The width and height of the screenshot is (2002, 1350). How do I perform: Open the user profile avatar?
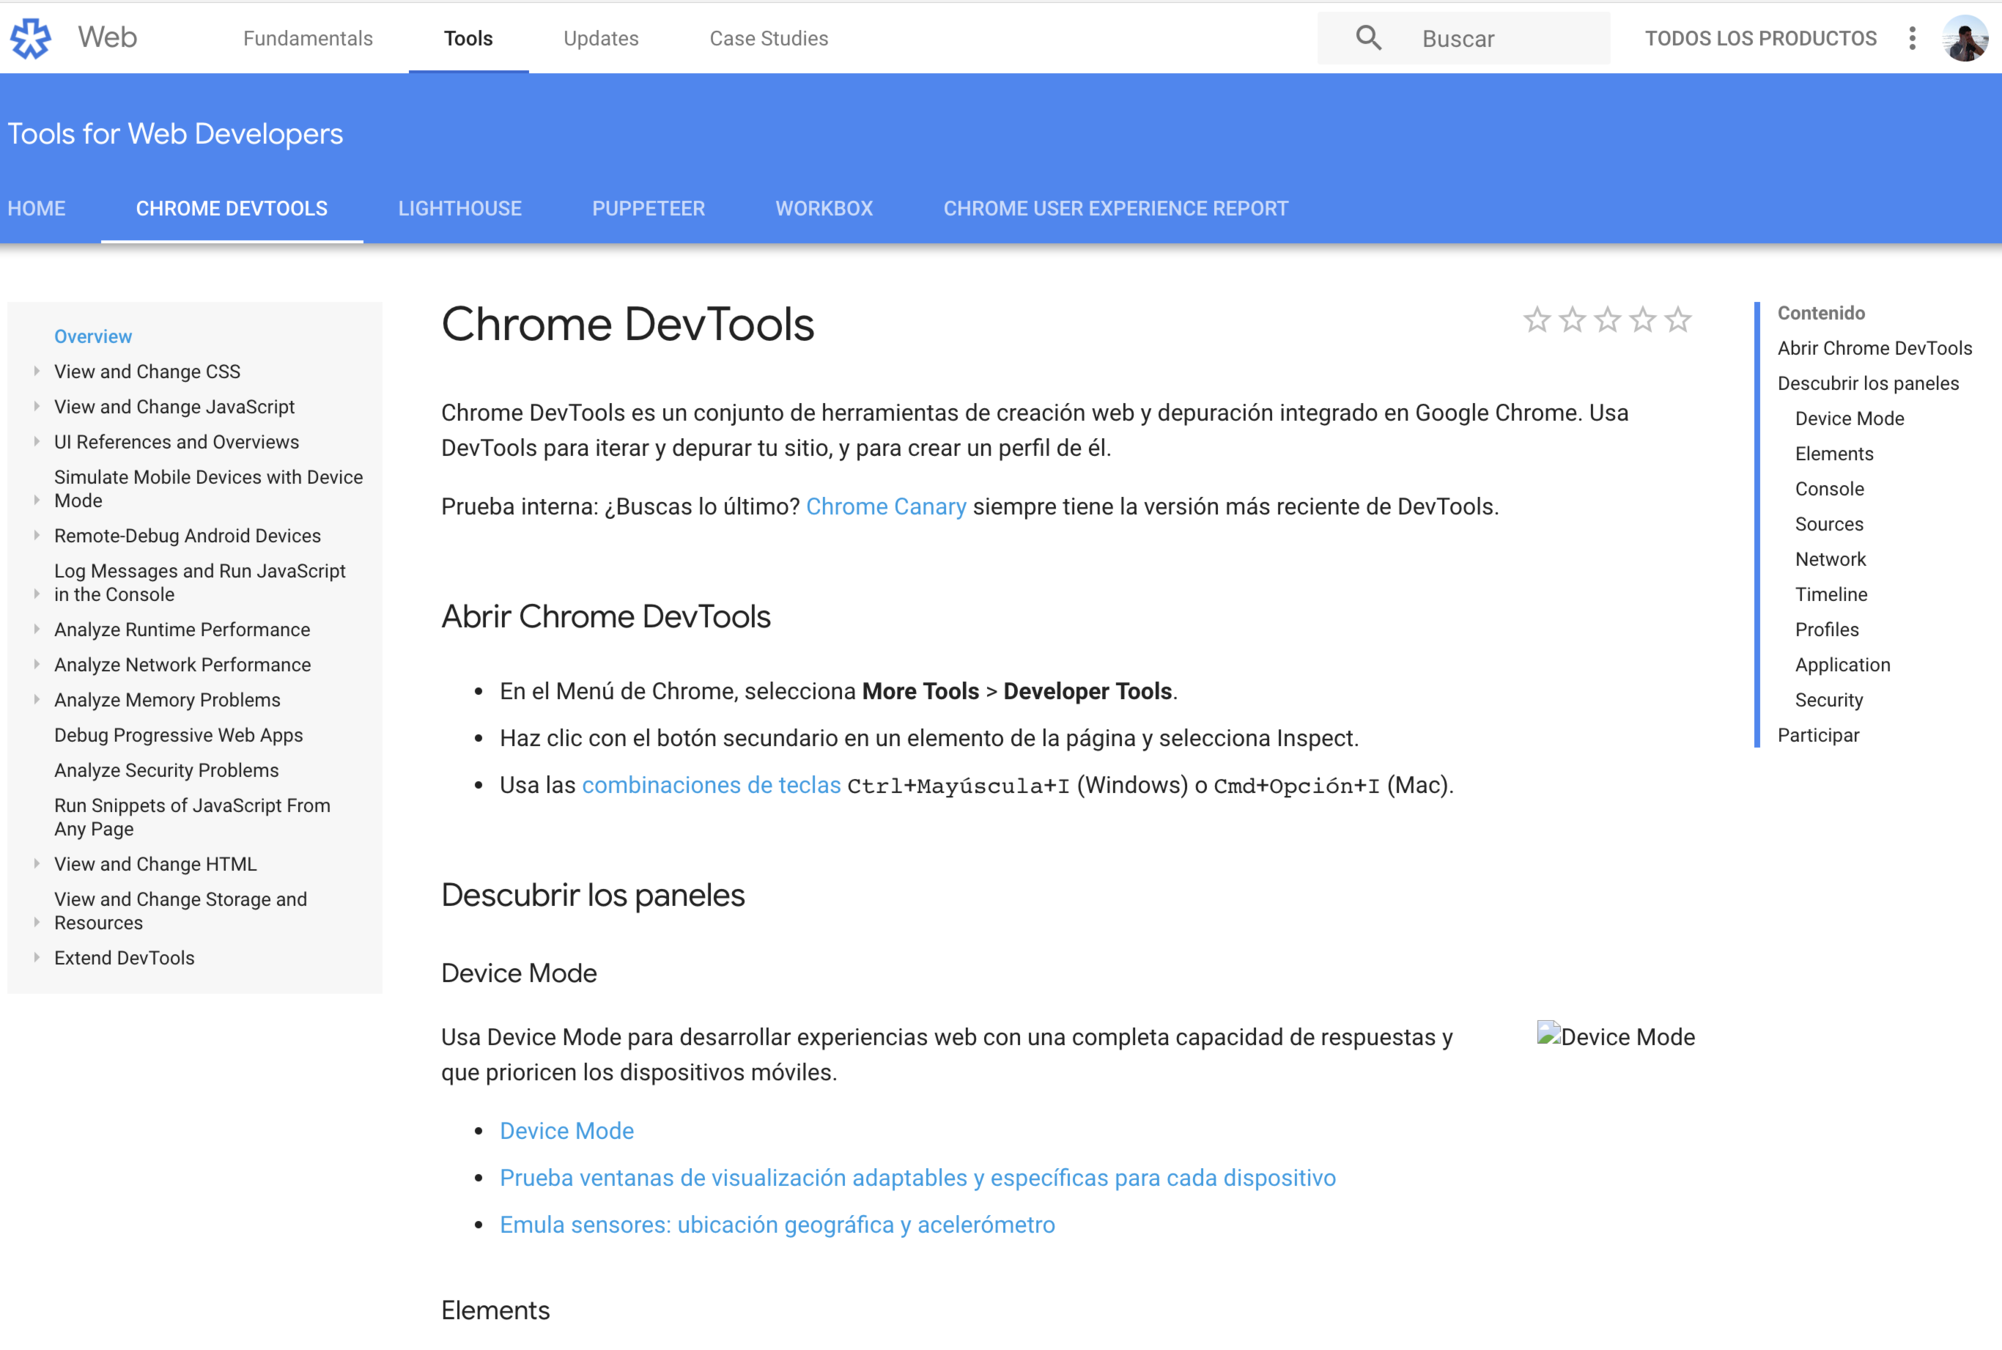click(1964, 38)
